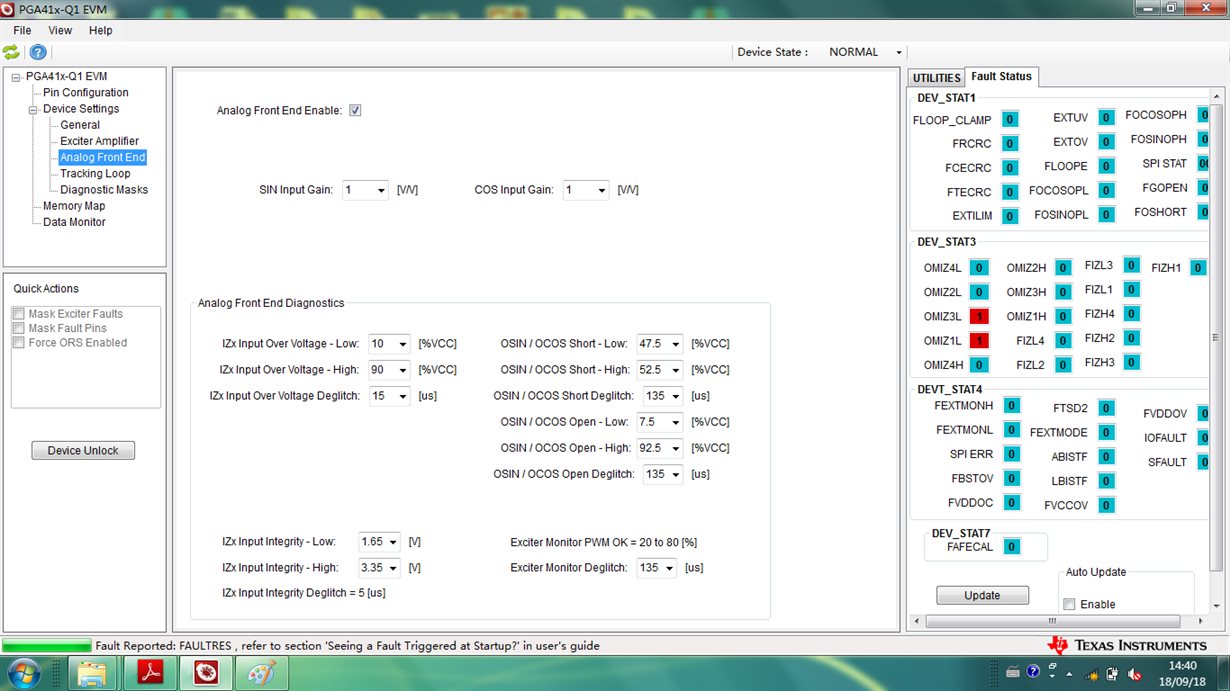This screenshot has height=691, width=1230.
Task: Collapse PGA41x-Q1 EVM tree root
Action: (x=15, y=77)
